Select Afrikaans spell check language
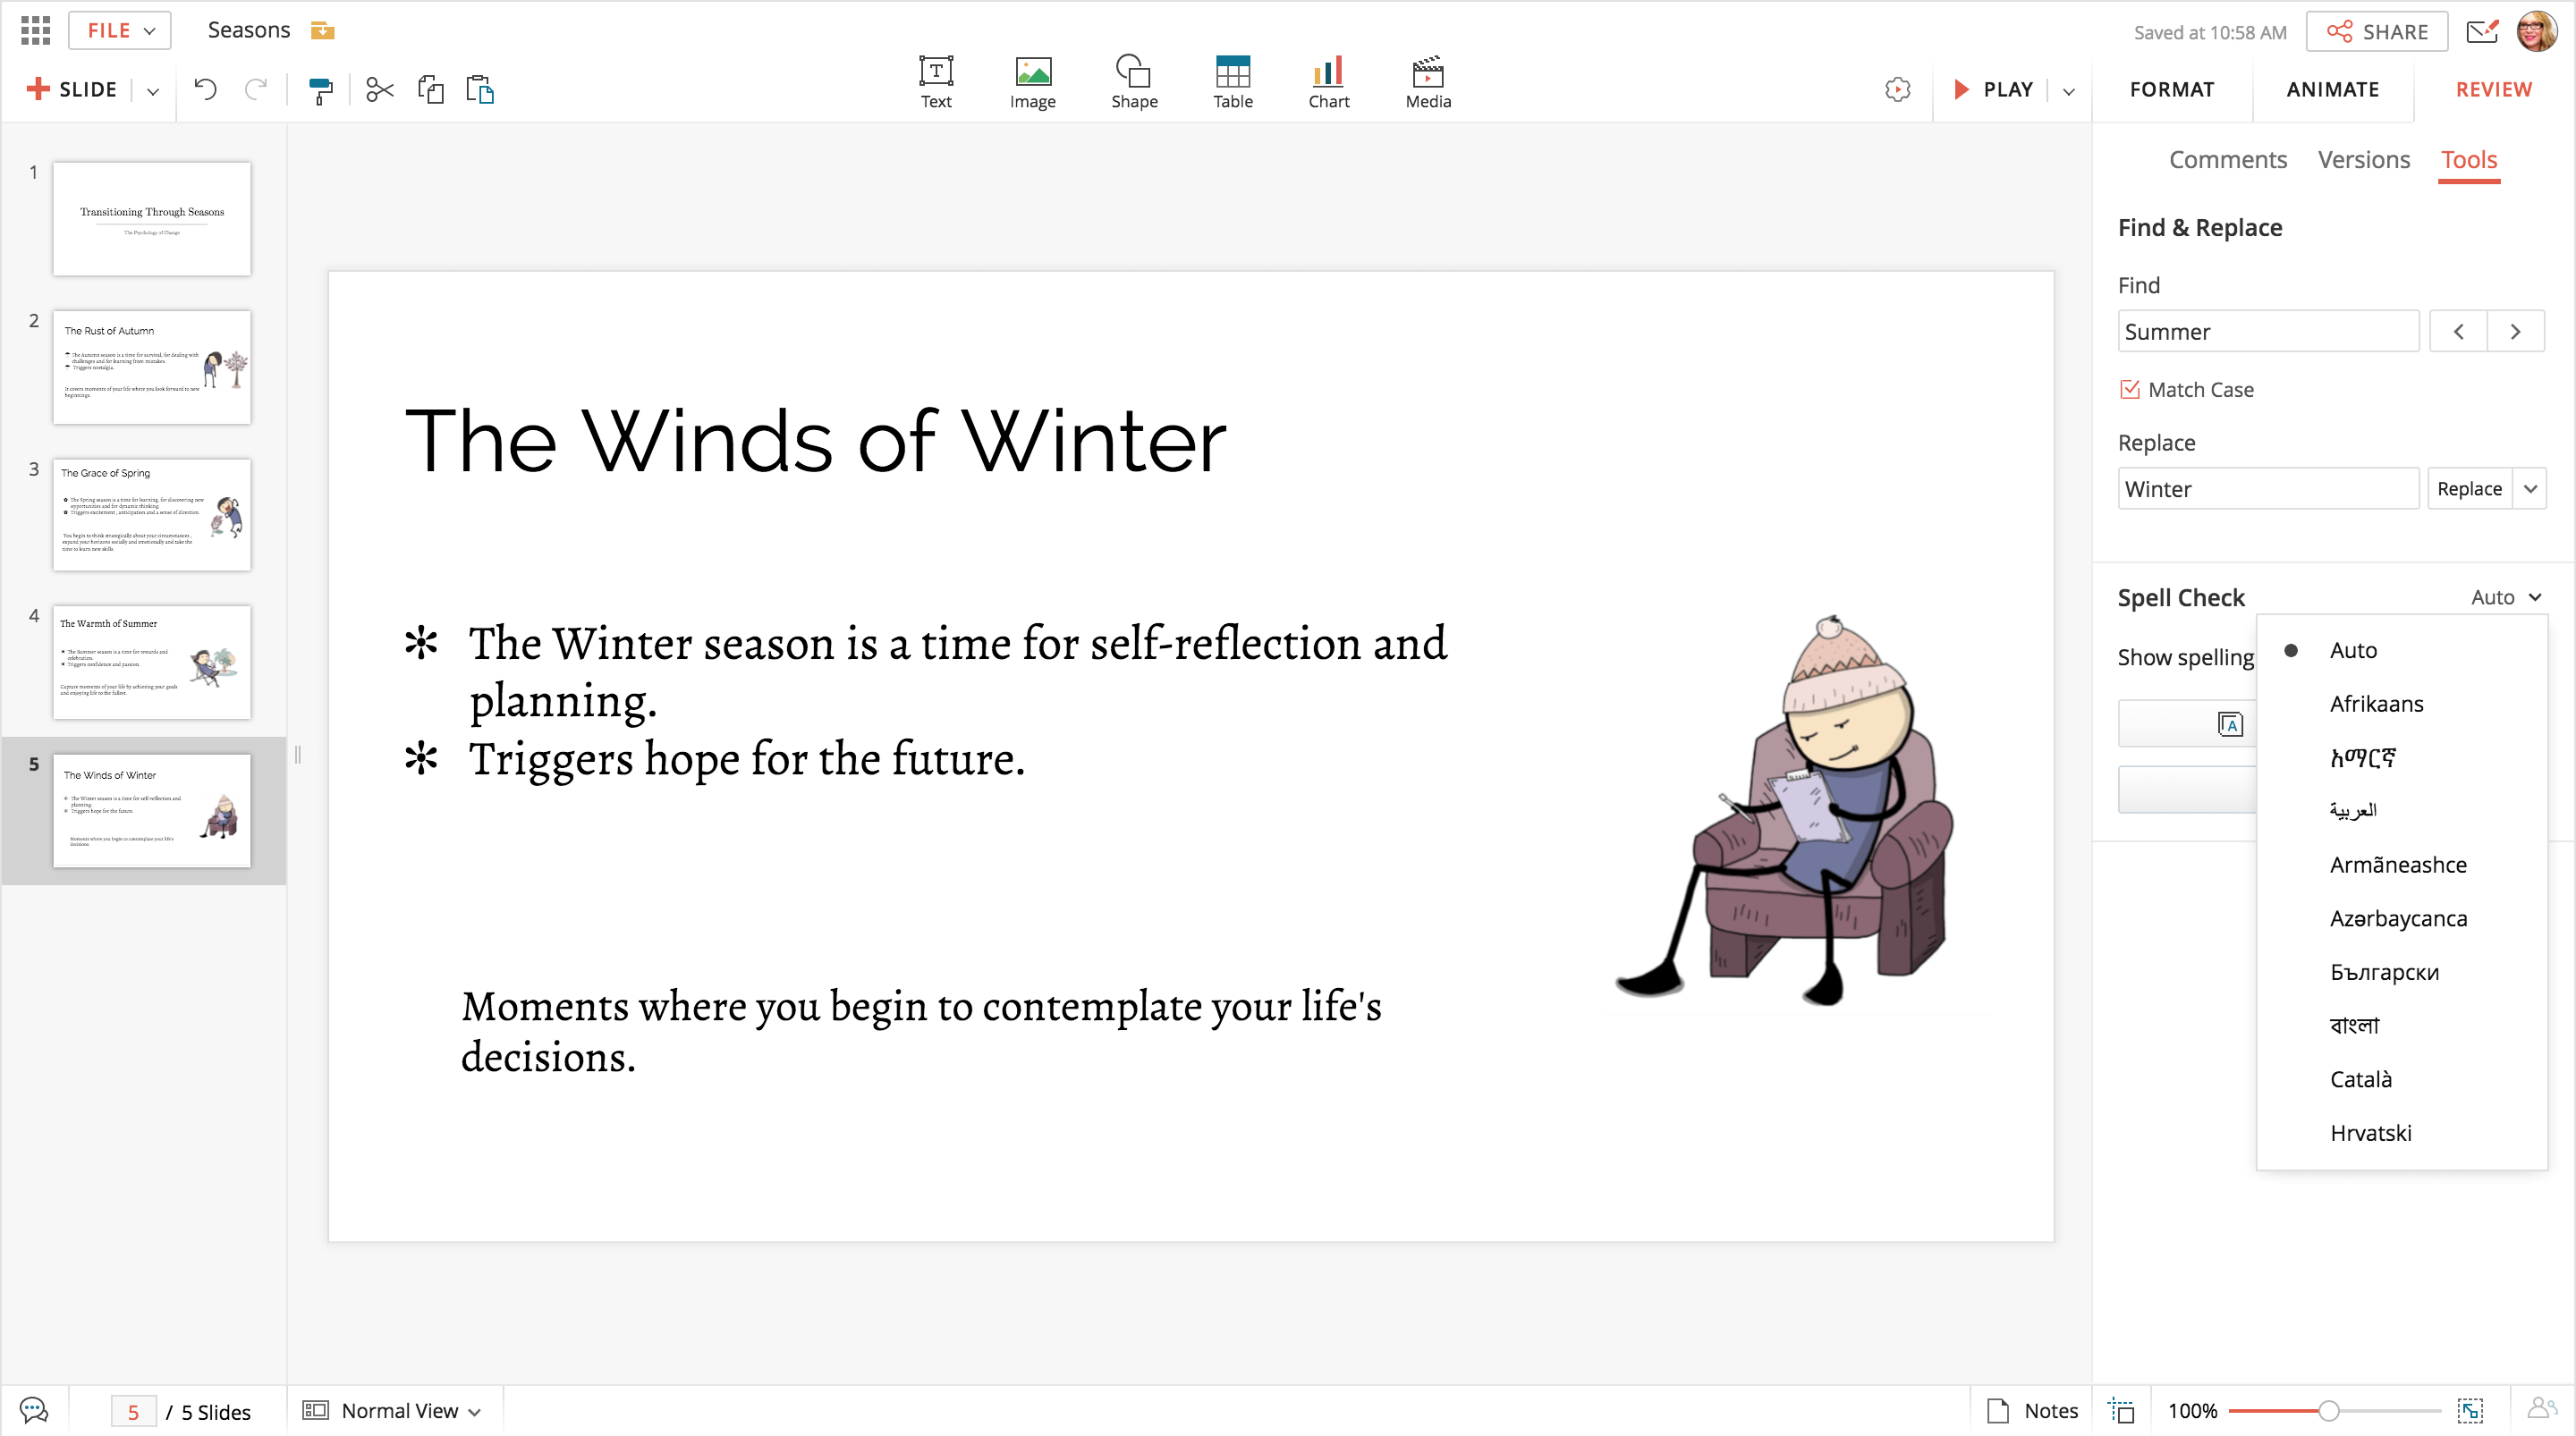The height and width of the screenshot is (1436, 2576). click(2376, 704)
